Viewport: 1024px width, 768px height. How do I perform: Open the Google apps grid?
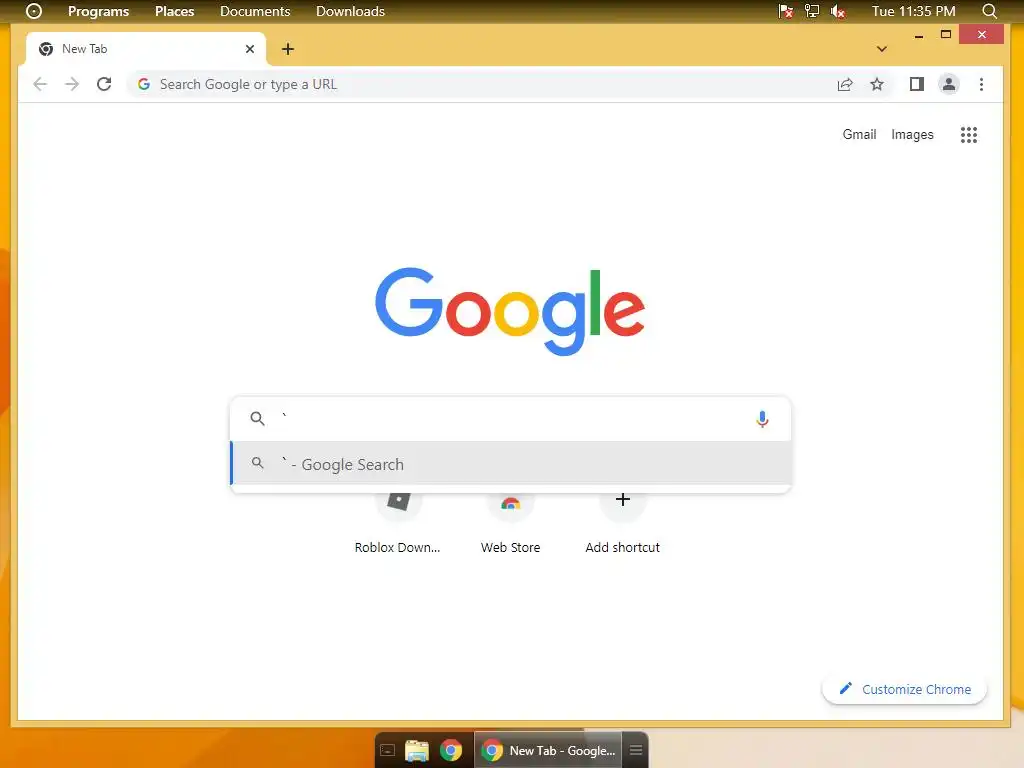tap(968, 135)
